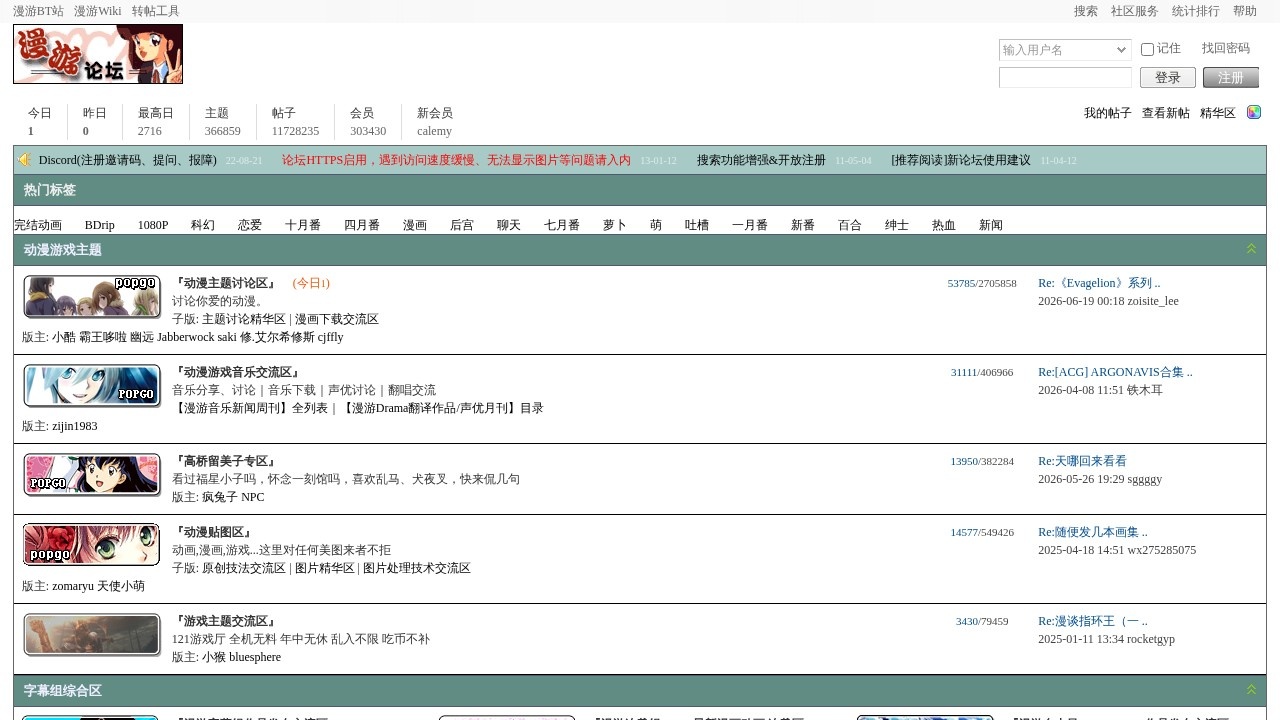The width and height of the screenshot is (1280, 720).
Task: Open 精华区 link
Action: (x=1218, y=113)
